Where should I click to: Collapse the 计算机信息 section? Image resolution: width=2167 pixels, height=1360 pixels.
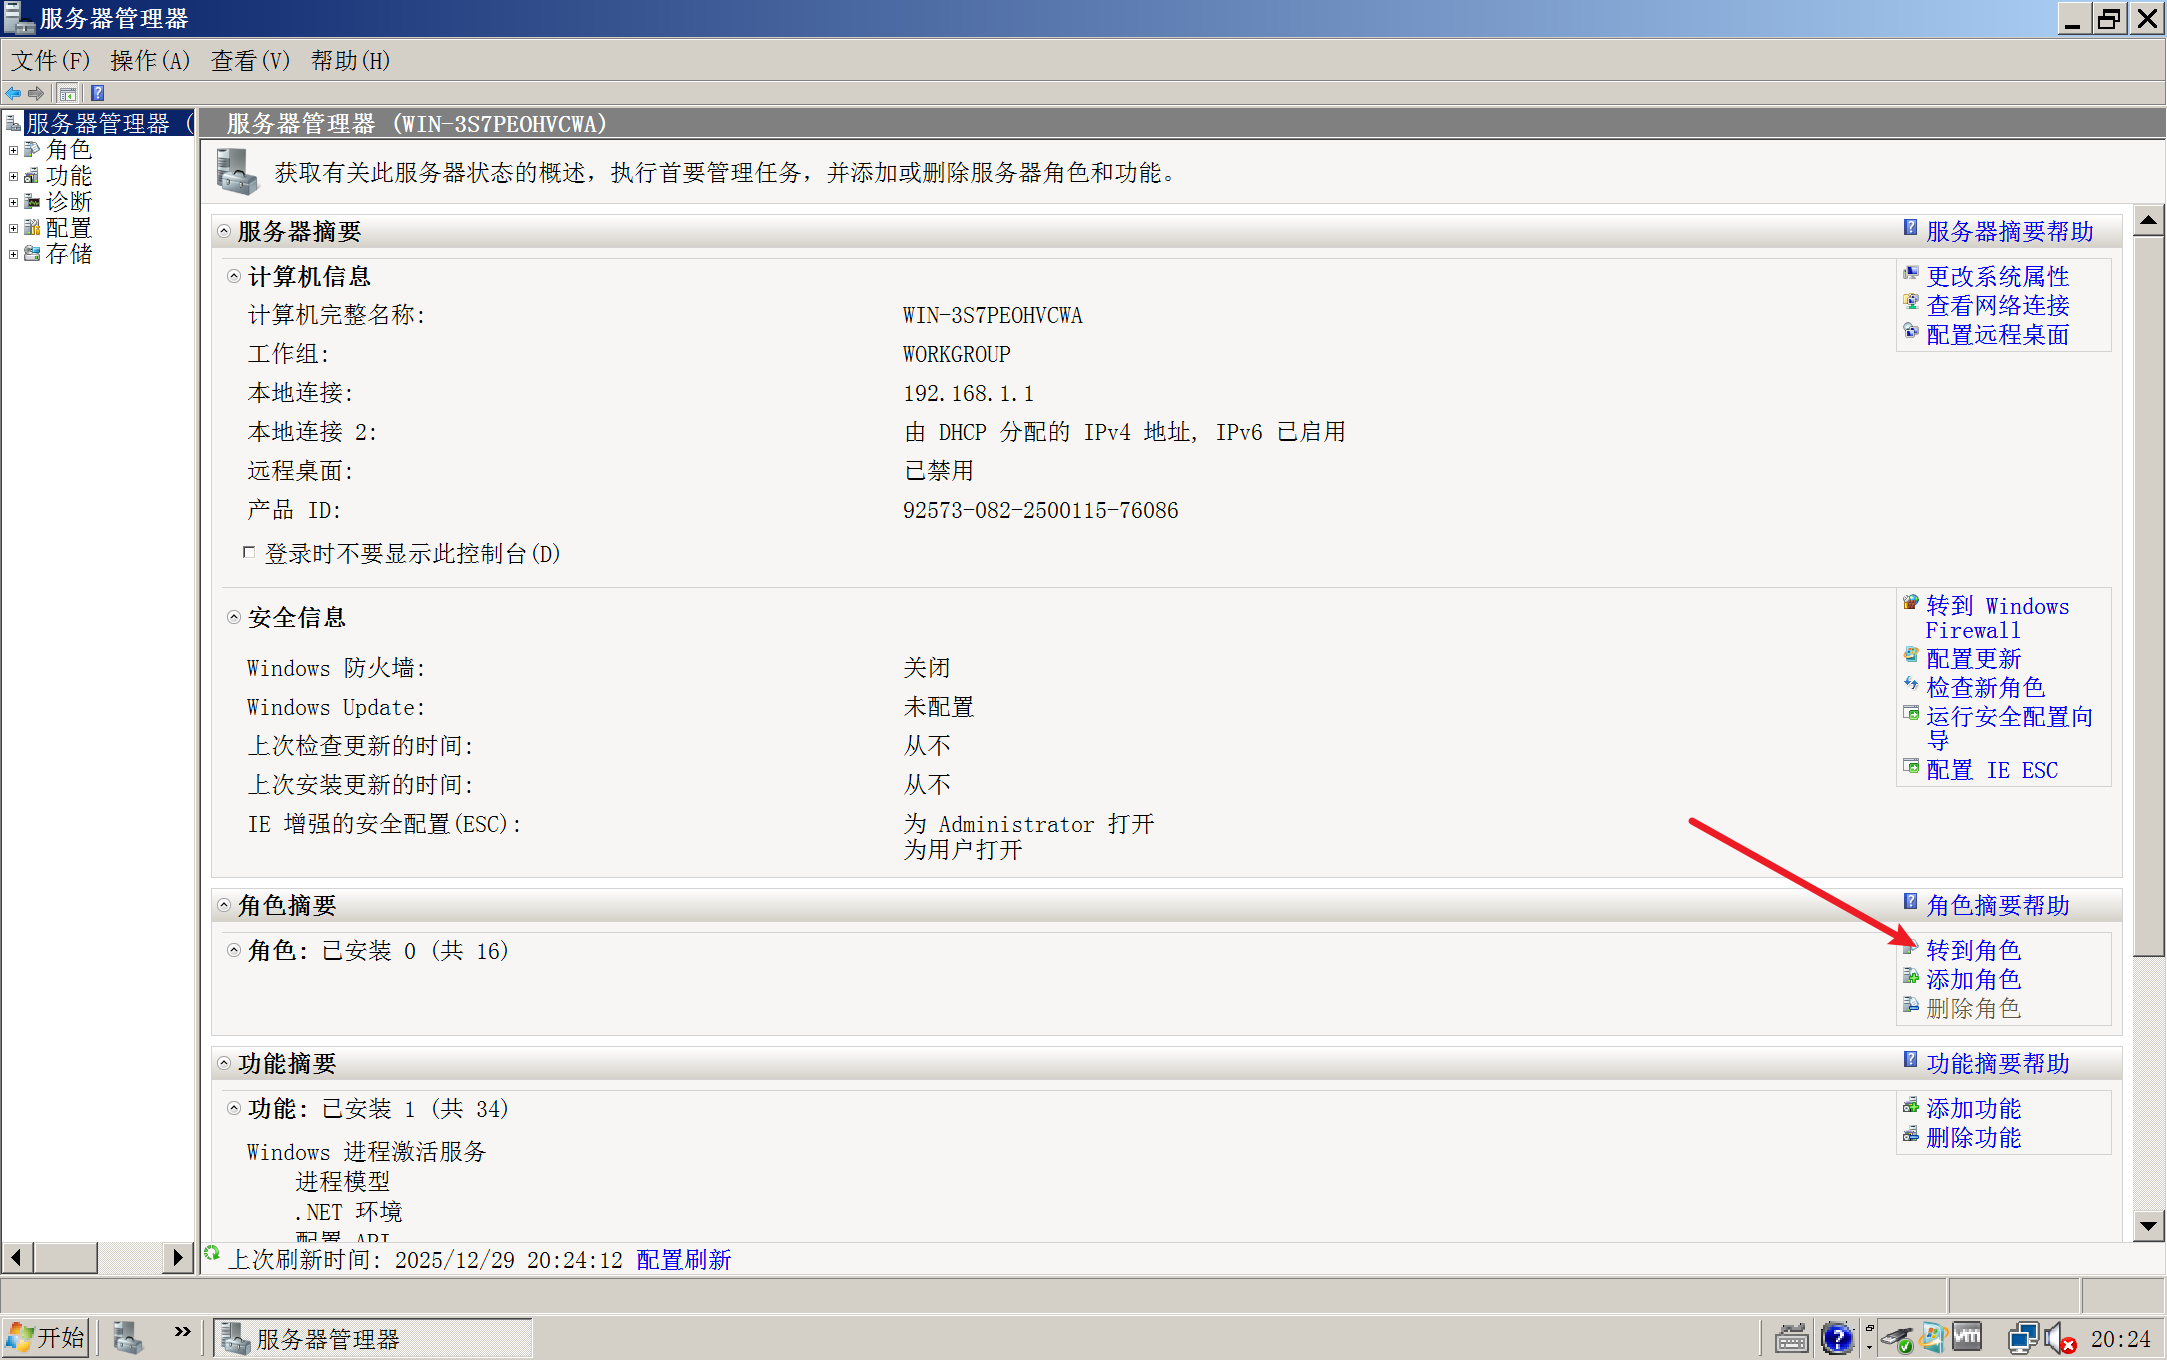[234, 276]
